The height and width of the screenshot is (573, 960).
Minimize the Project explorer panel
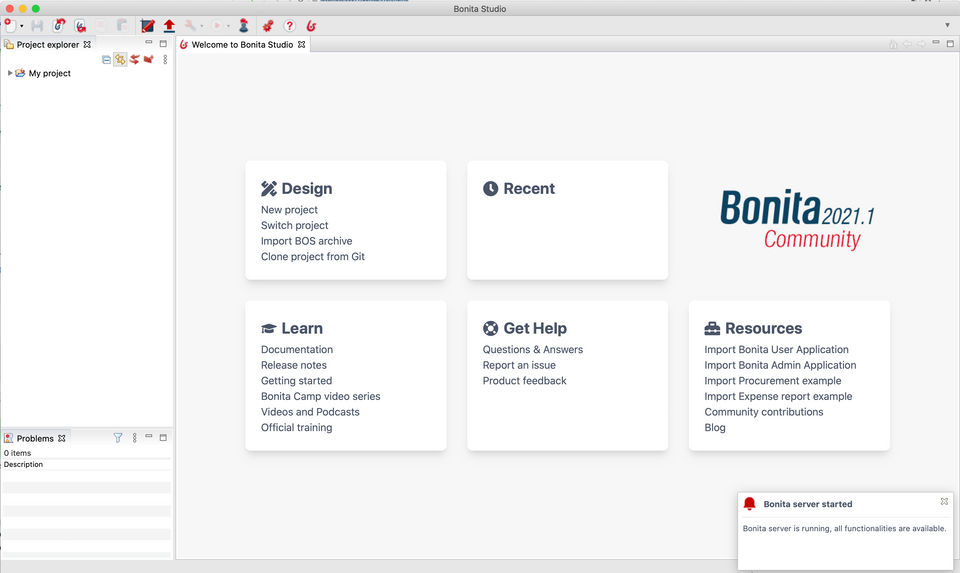coord(148,43)
